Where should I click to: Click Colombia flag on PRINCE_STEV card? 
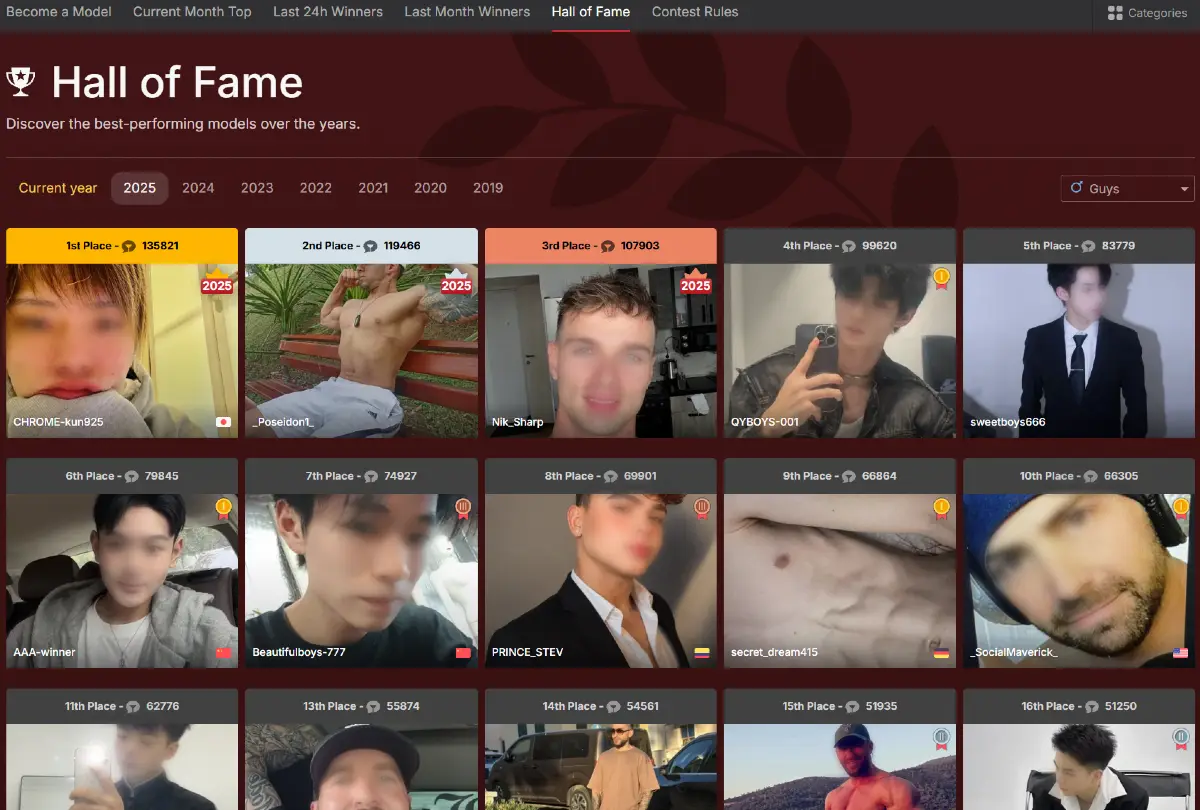tap(703, 653)
